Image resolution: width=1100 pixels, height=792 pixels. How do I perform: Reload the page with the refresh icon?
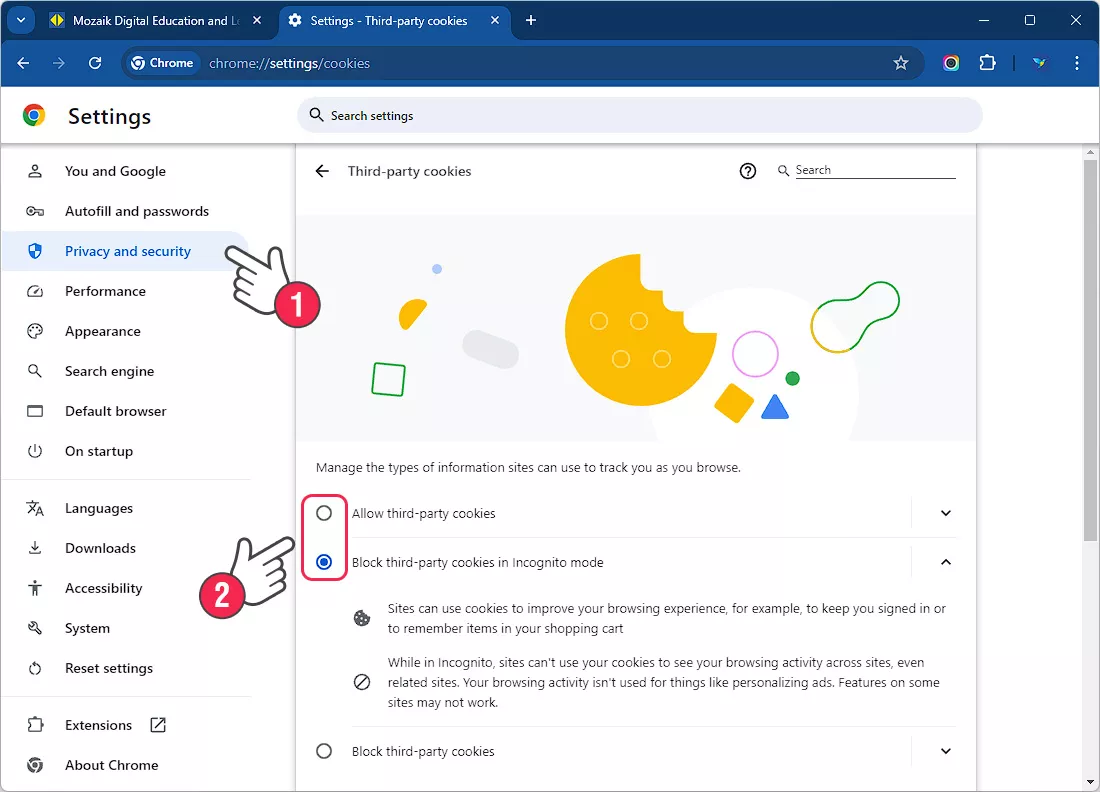(95, 63)
